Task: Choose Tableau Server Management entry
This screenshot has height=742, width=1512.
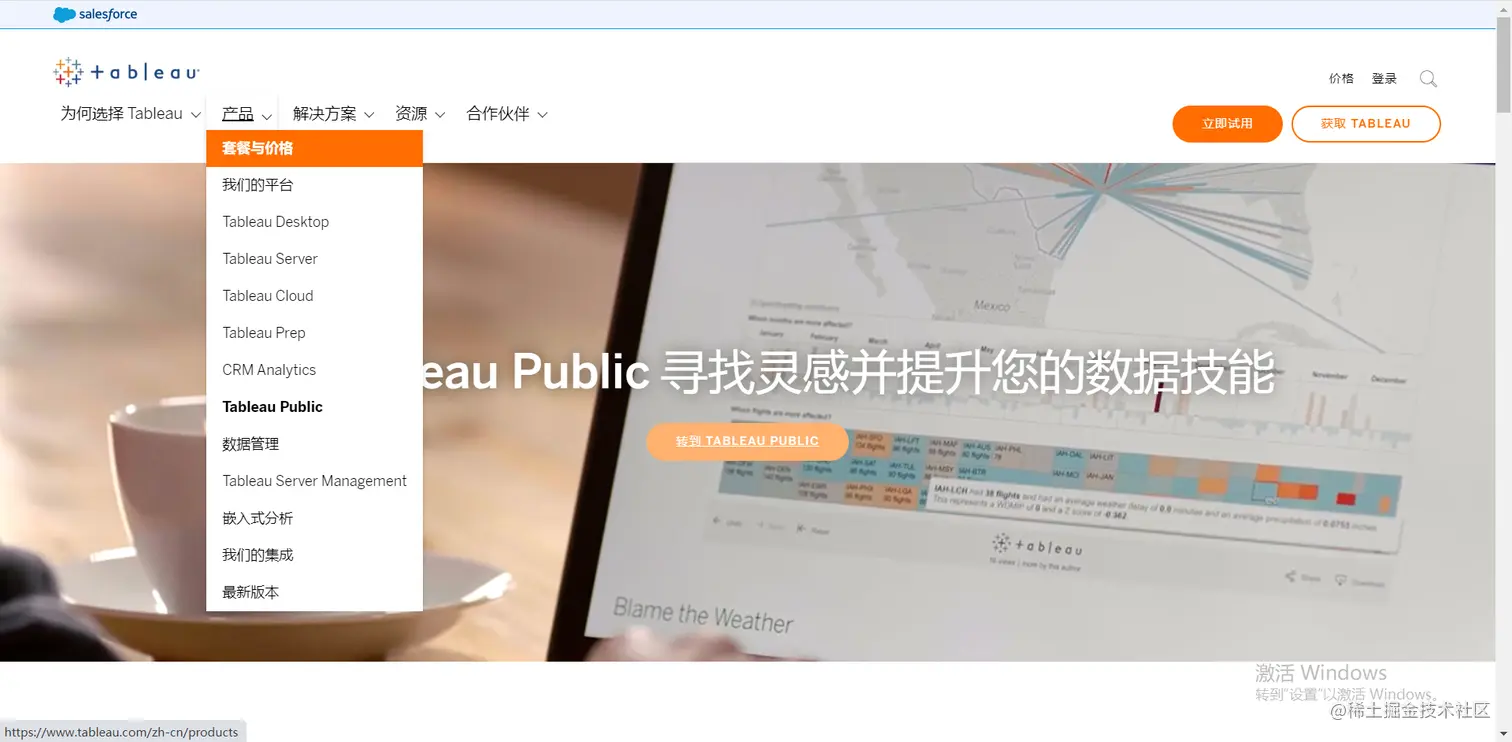Action: (314, 481)
